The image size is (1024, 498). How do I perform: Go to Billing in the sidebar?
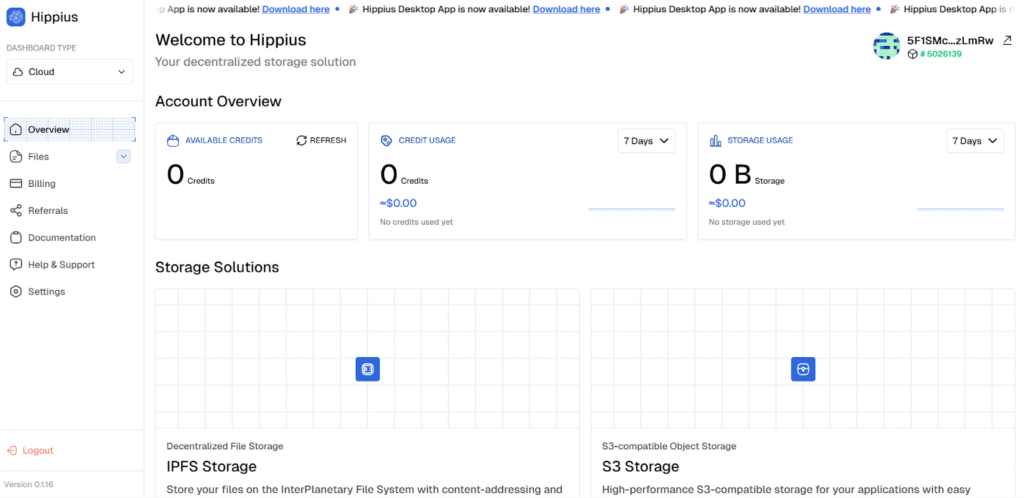pos(41,184)
